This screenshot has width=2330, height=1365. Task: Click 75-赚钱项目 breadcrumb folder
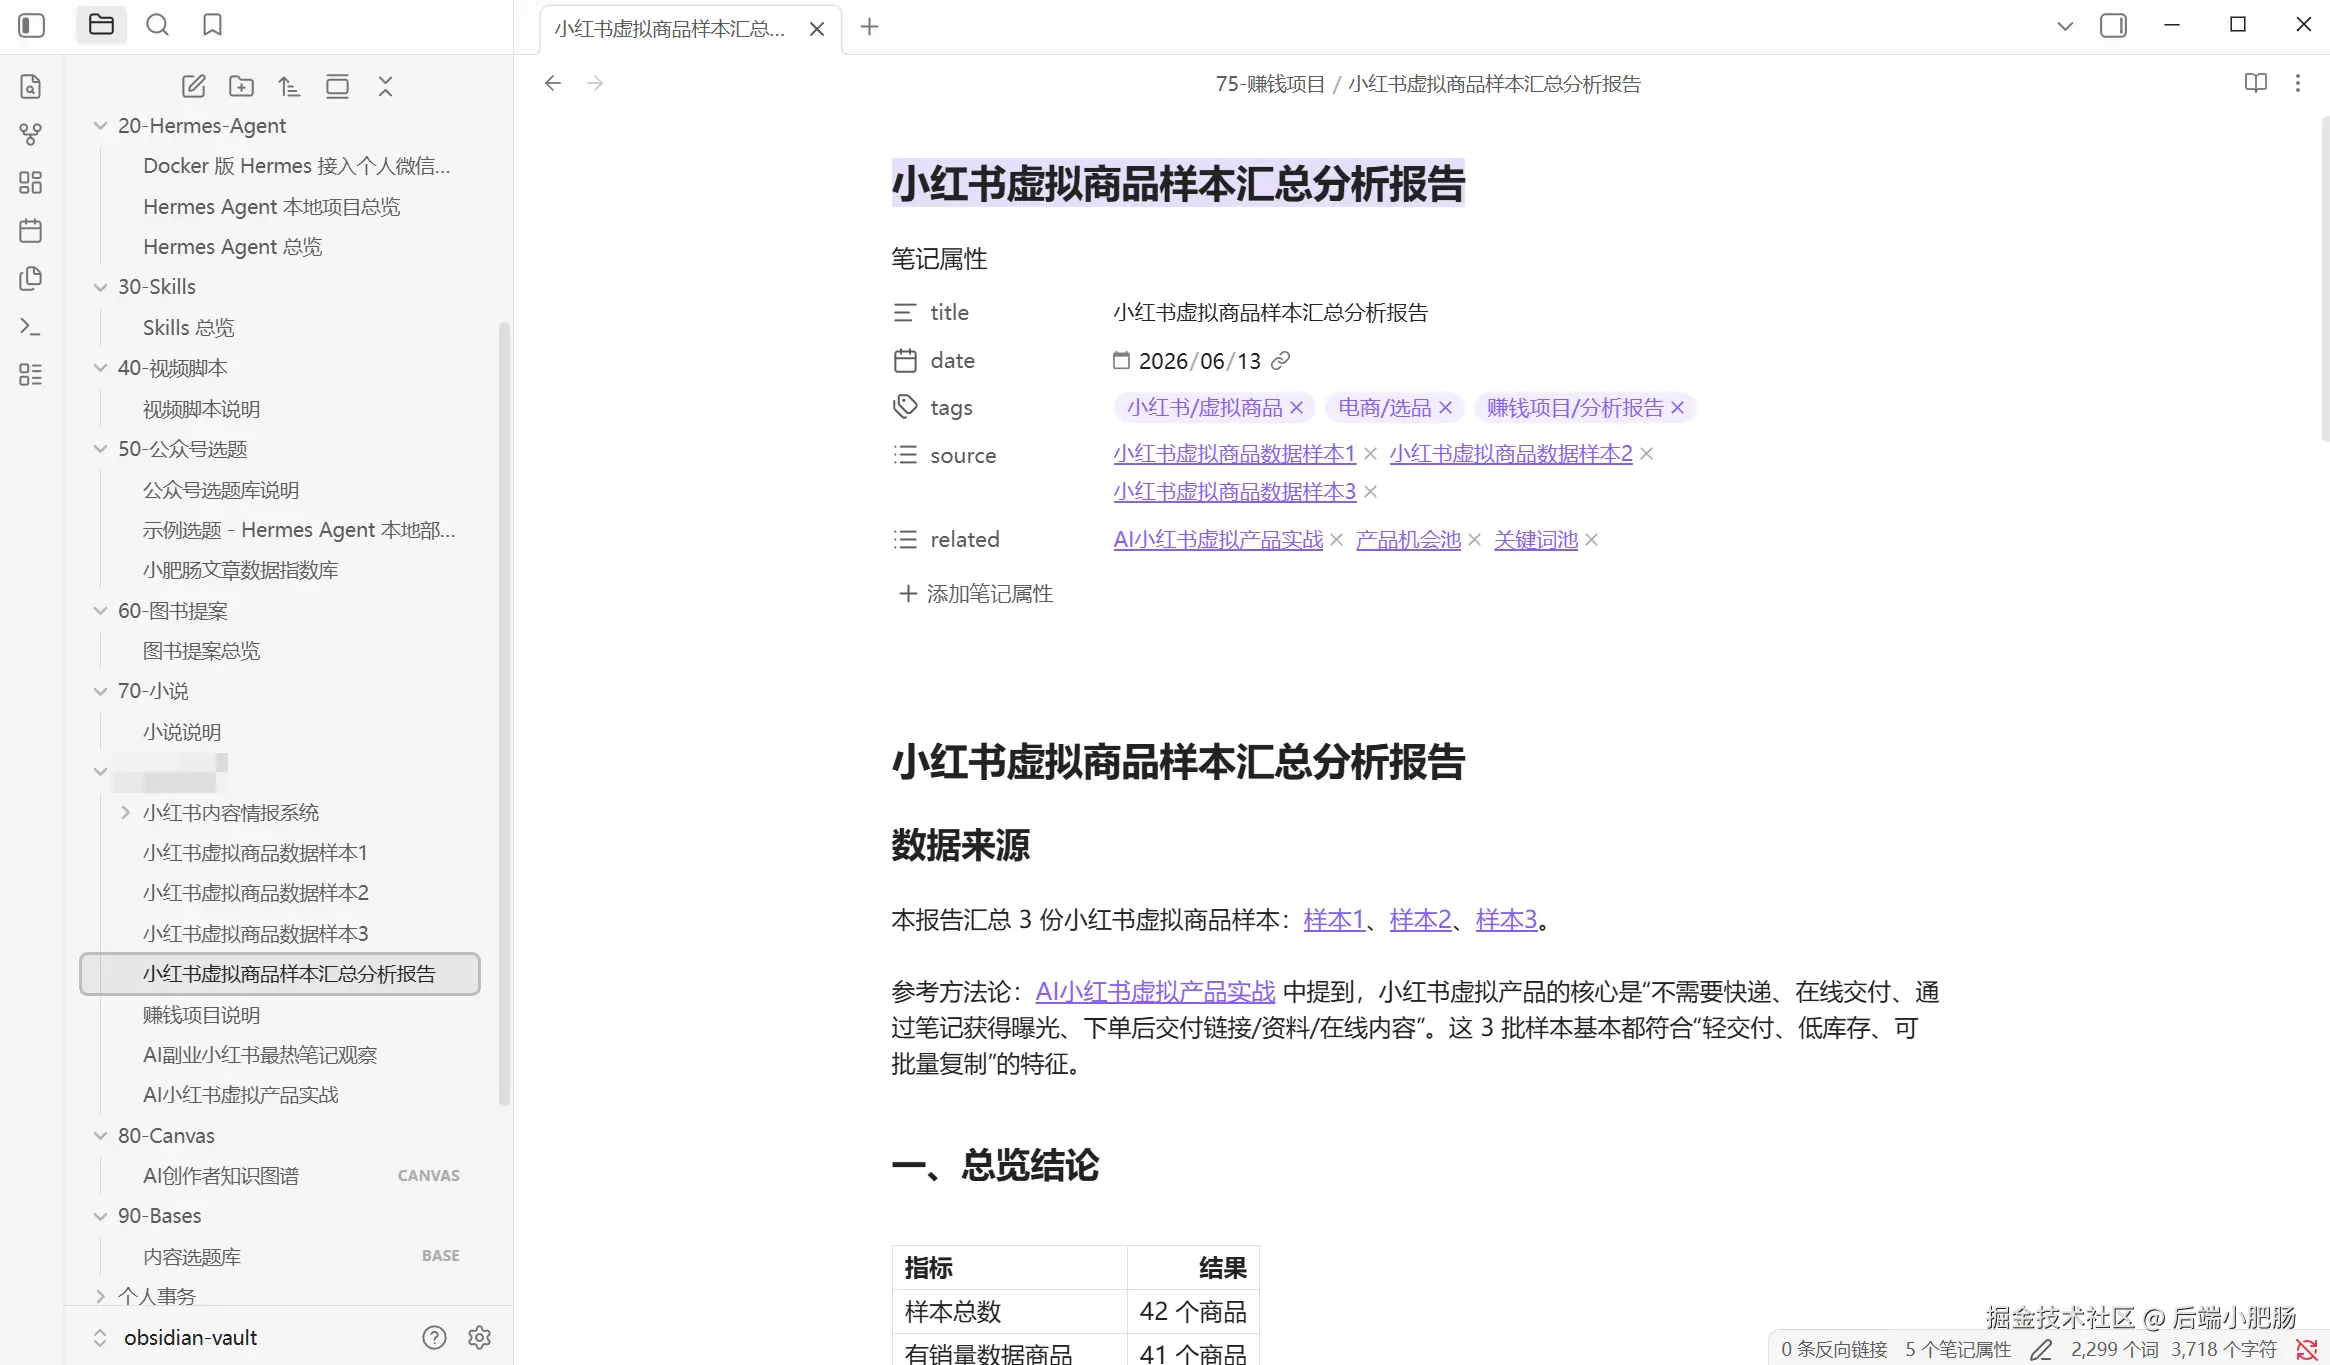pos(1270,84)
